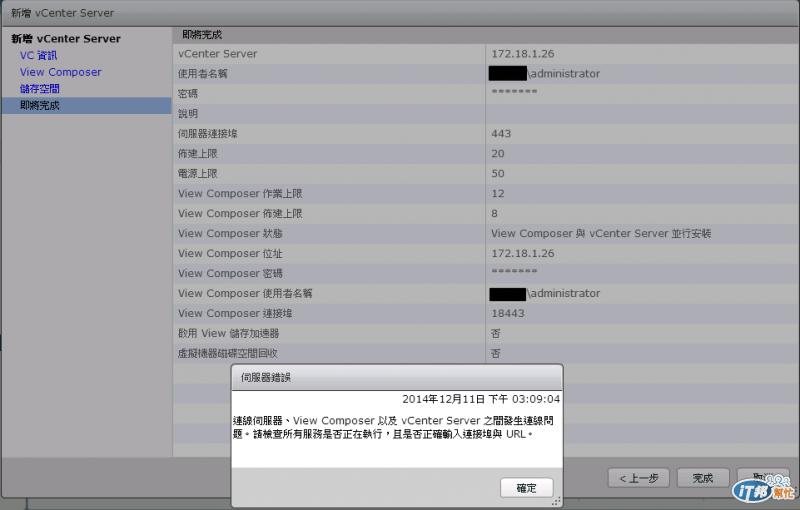Click the 伺服器錯誤 dialog title bar
Screen dimensions: 800x510
pos(397,378)
